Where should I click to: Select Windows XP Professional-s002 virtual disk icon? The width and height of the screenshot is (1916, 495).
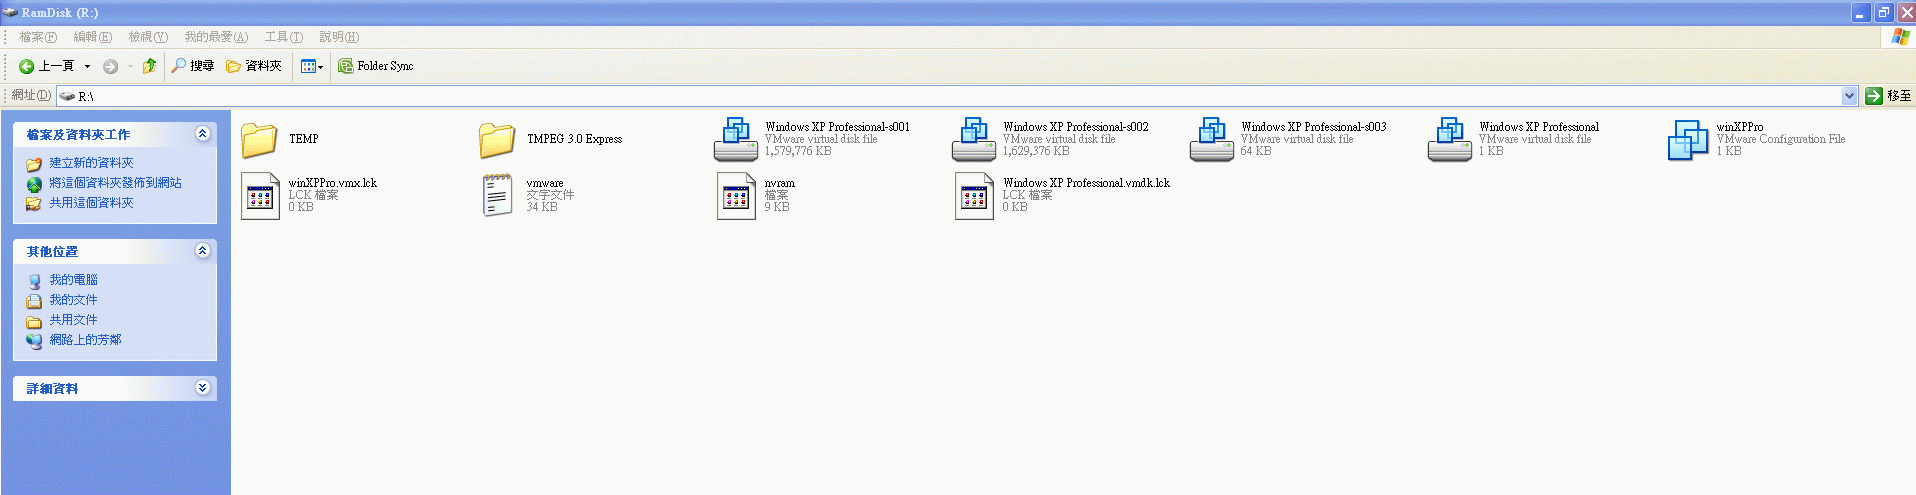[x=974, y=139]
